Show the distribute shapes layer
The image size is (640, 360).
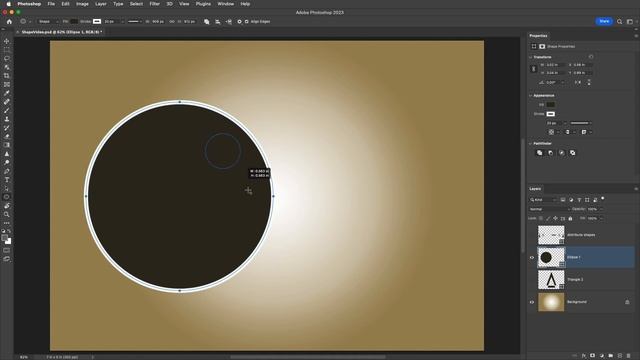pos(532,235)
